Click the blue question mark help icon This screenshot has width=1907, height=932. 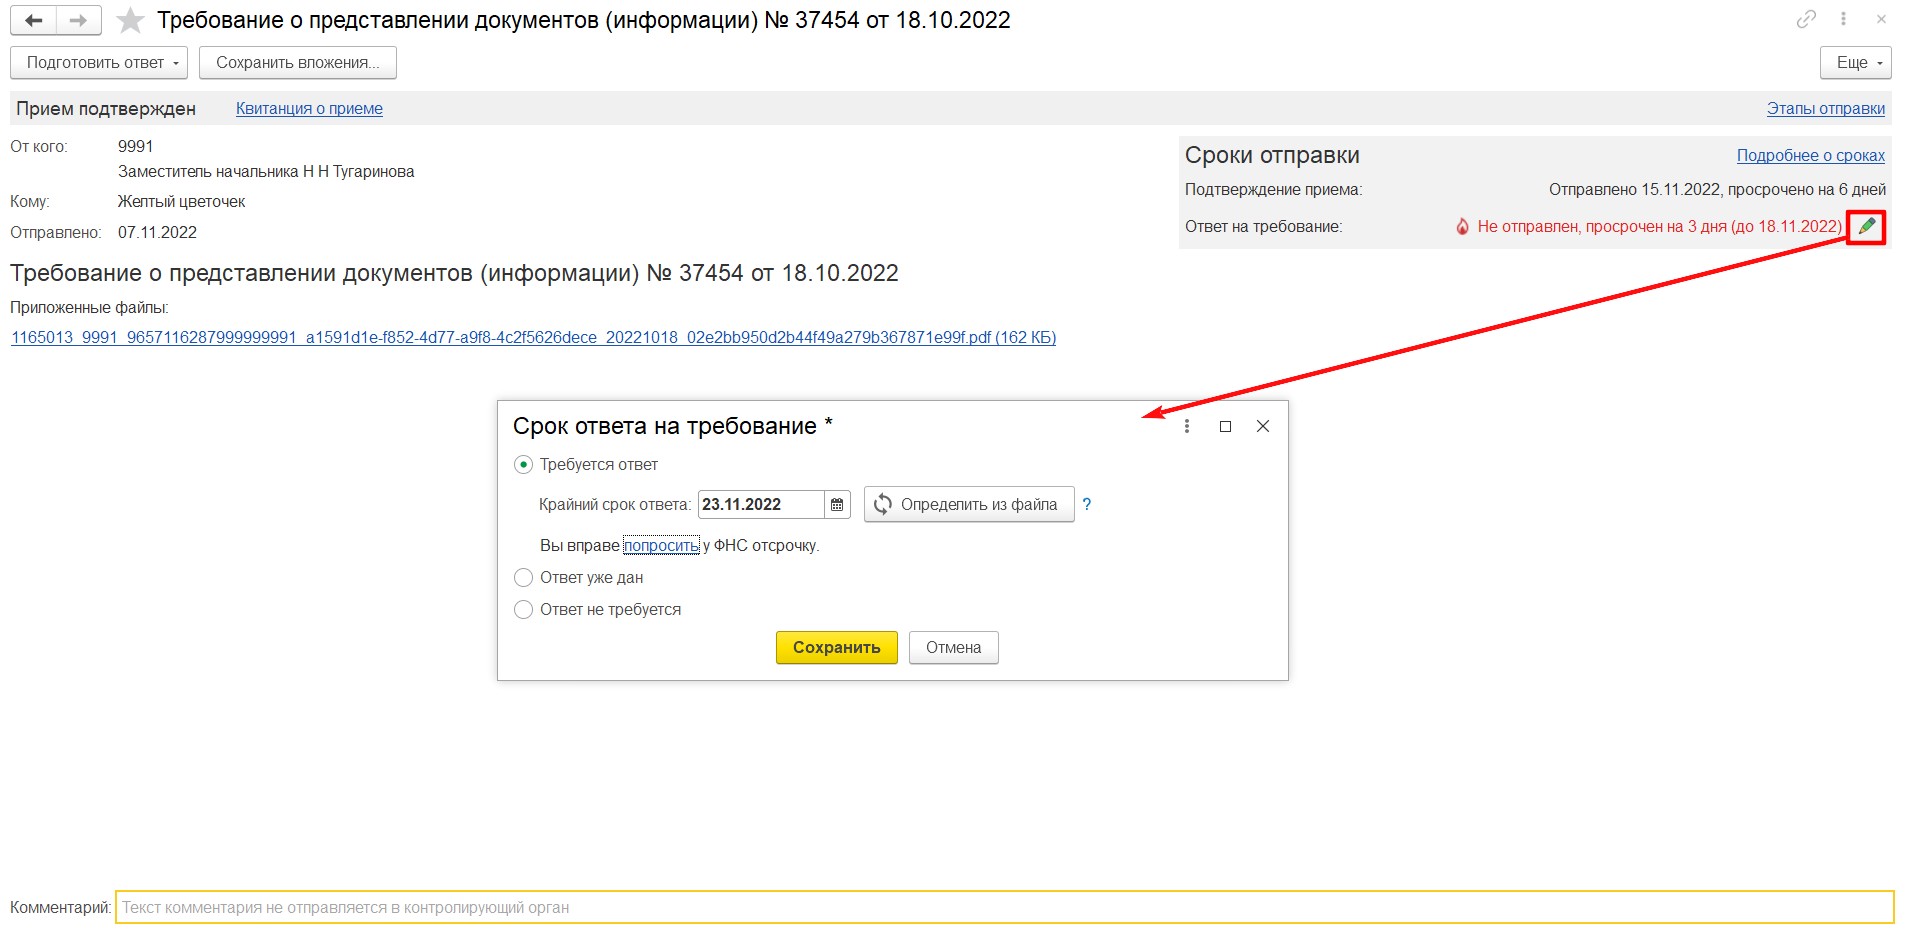(1087, 505)
